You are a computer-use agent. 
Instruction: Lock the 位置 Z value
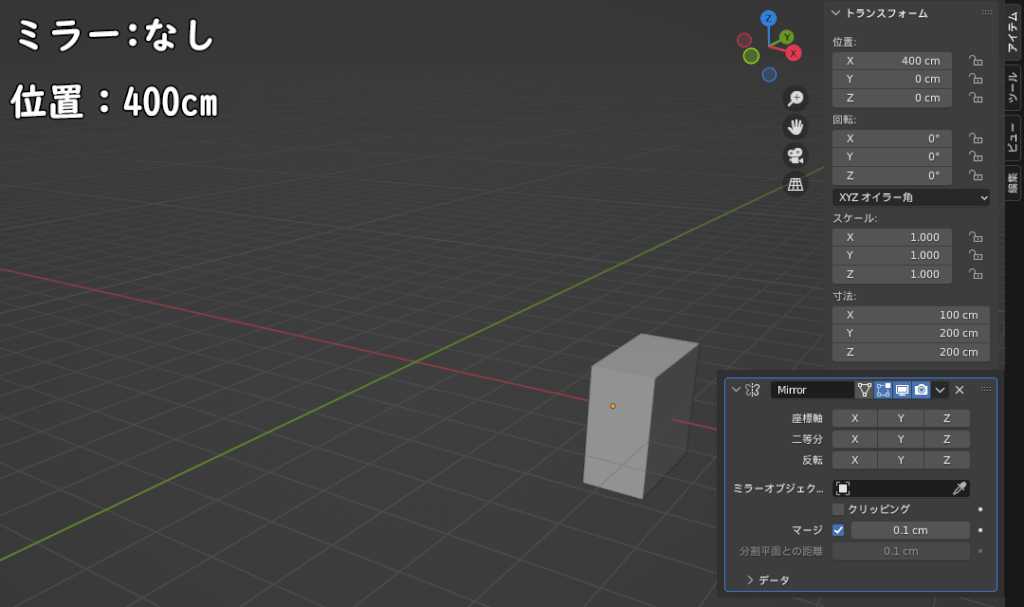pyautogui.click(x=976, y=98)
